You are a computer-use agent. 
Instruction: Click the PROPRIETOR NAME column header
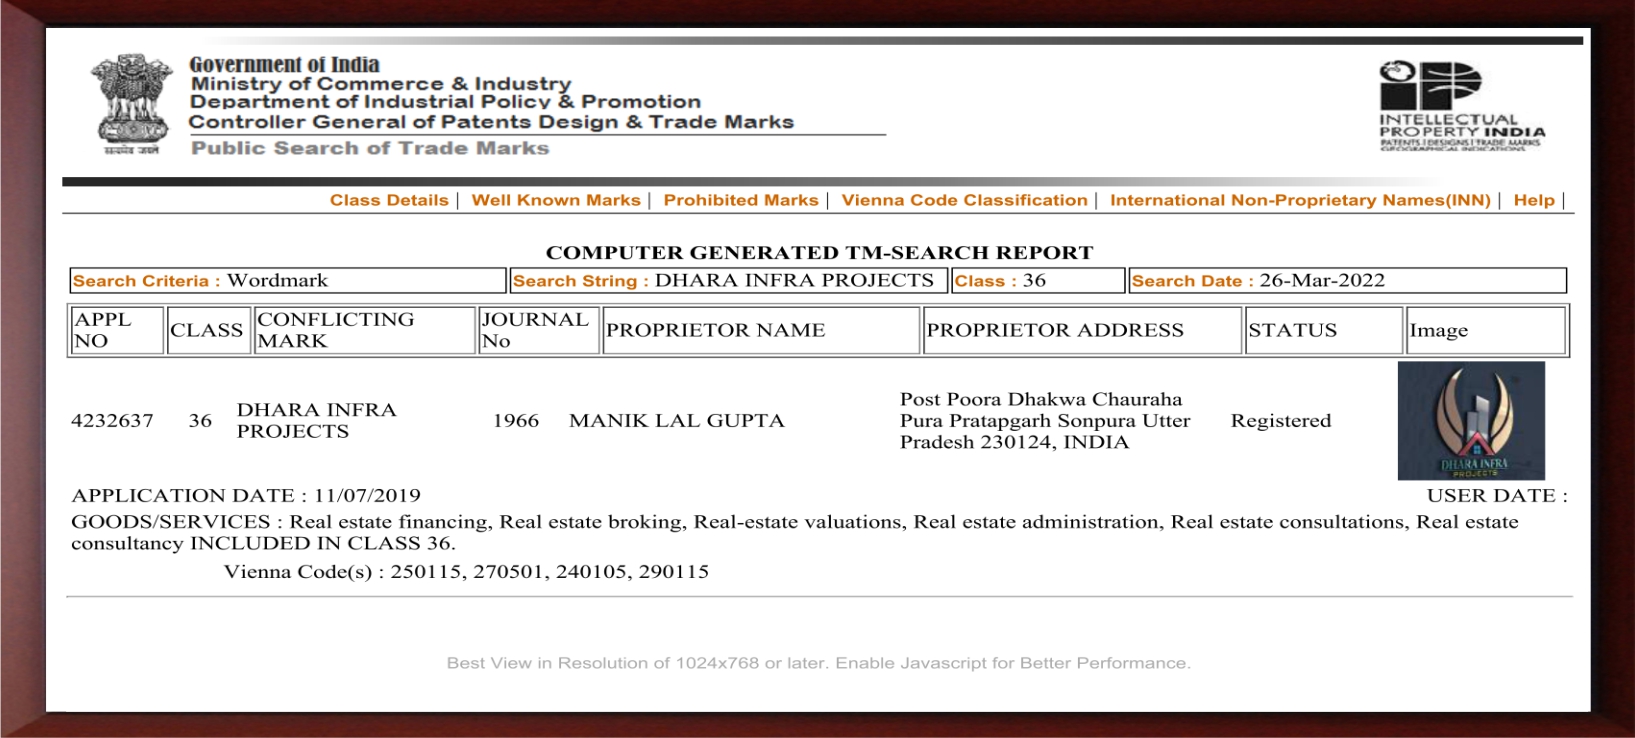[x=759, y=330]
